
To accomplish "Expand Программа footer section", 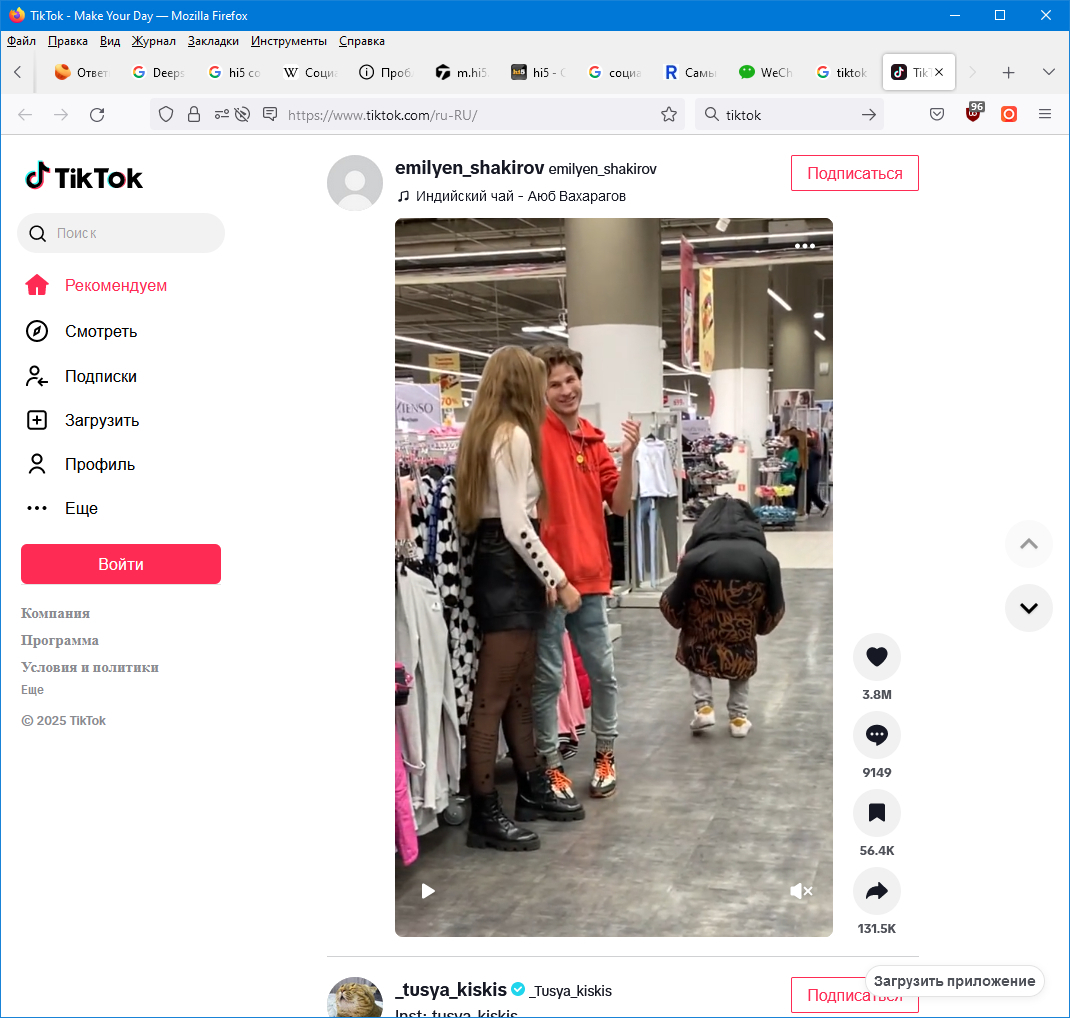I will point(60,641).
